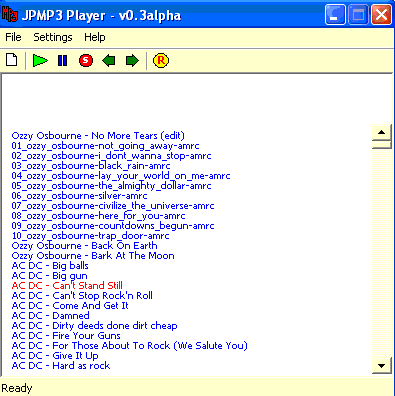Click the new playlist document icon

[12, 60]
